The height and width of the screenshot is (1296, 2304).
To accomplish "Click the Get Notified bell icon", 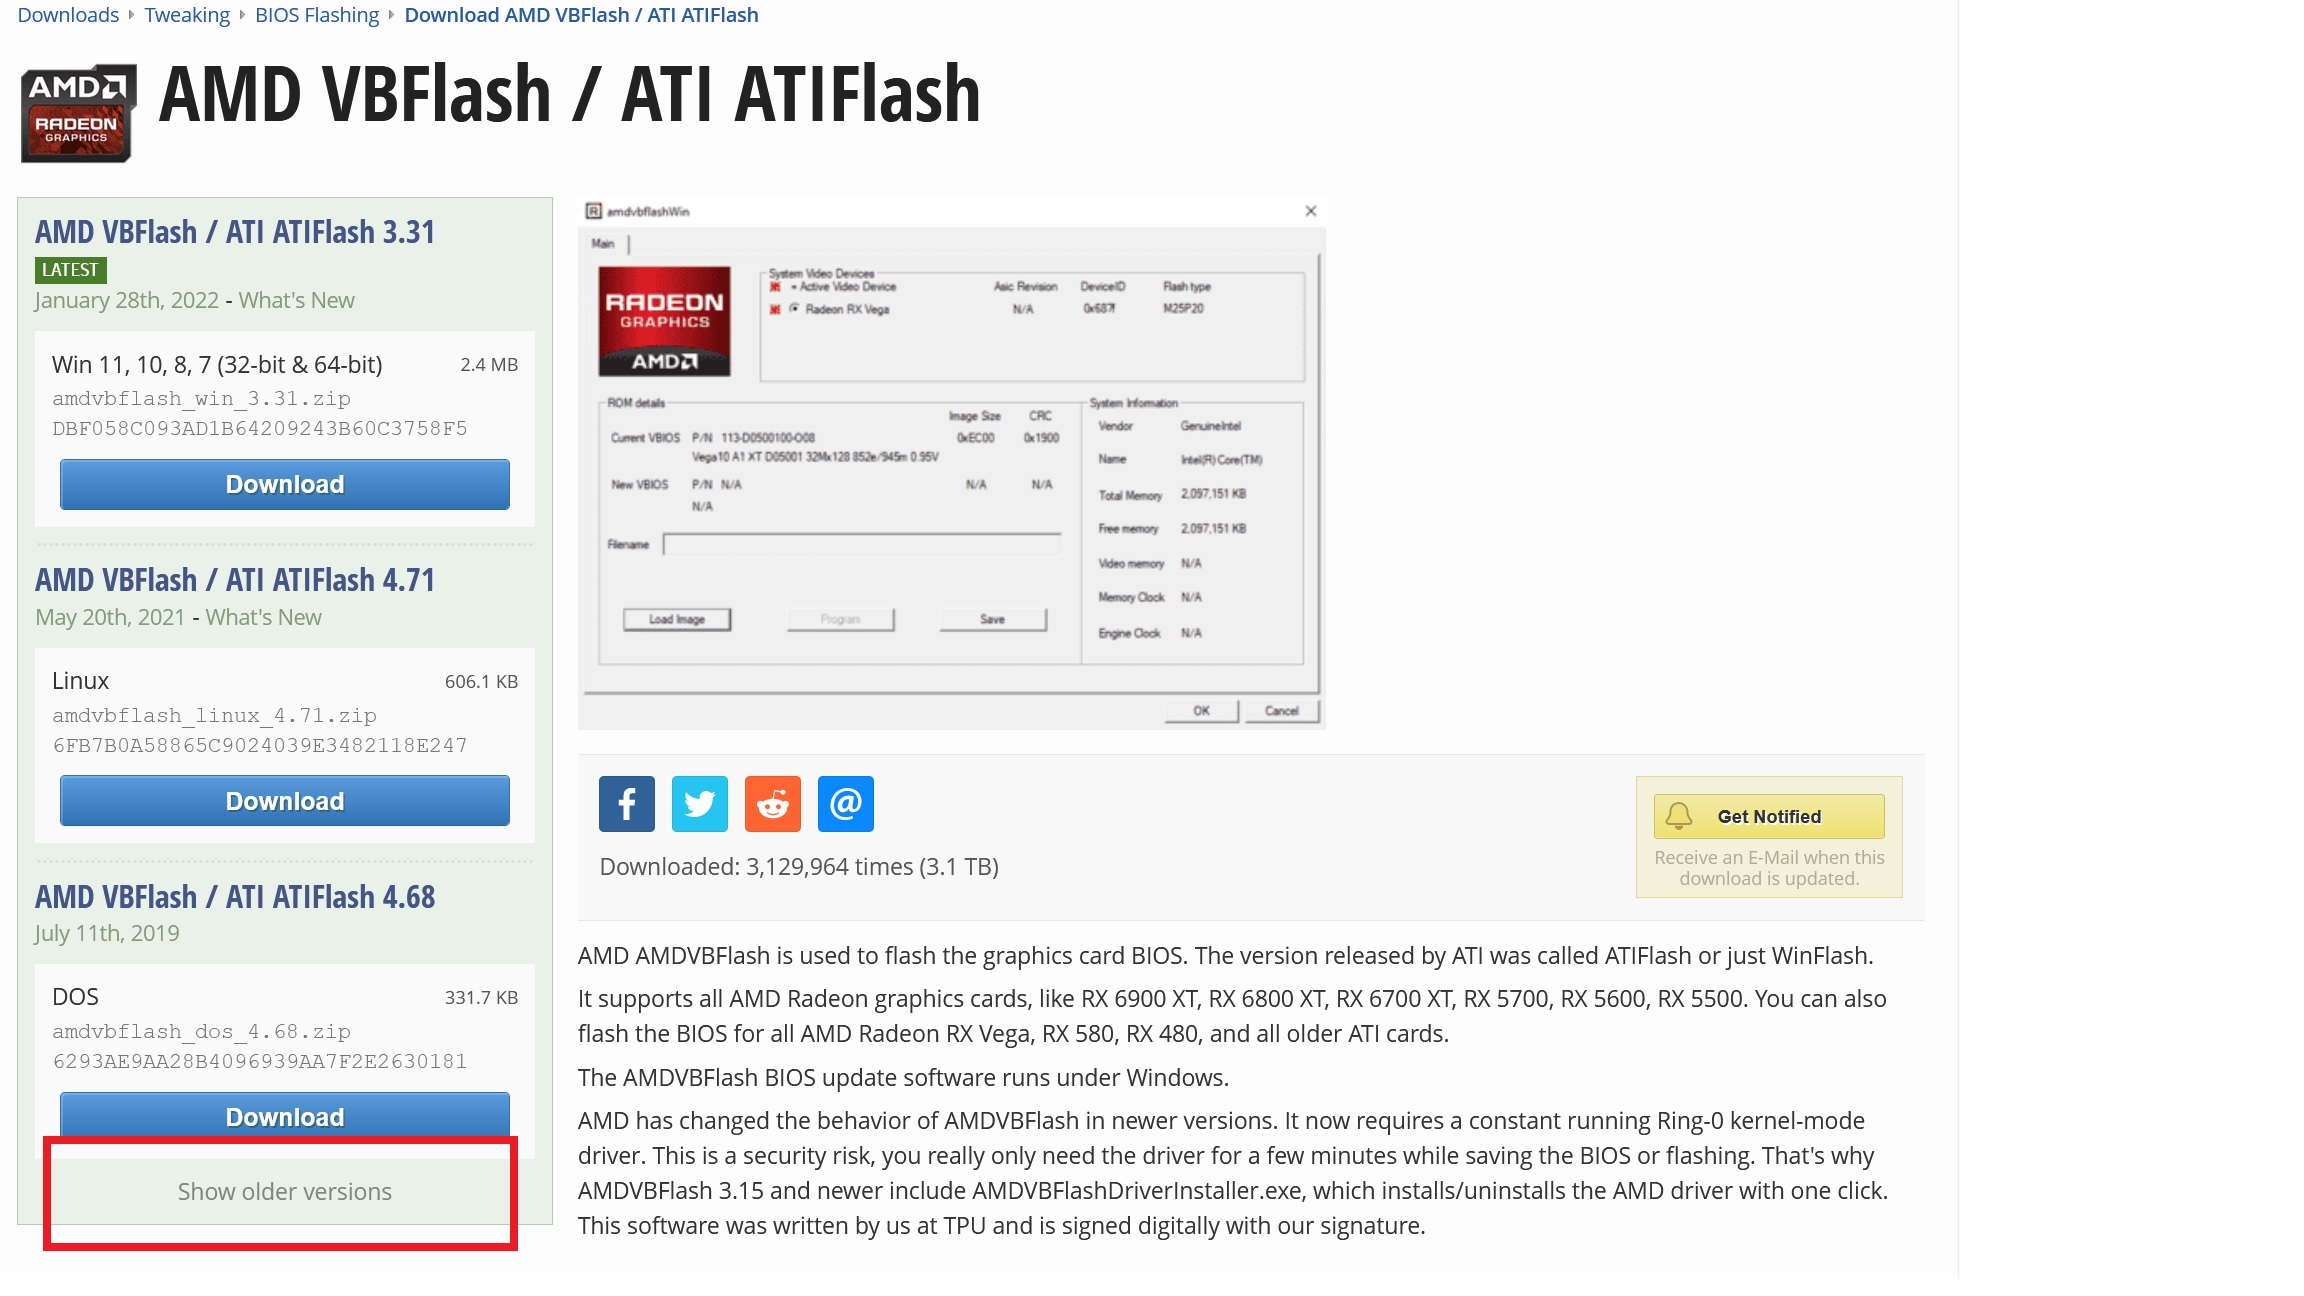I will (1677, 815).
